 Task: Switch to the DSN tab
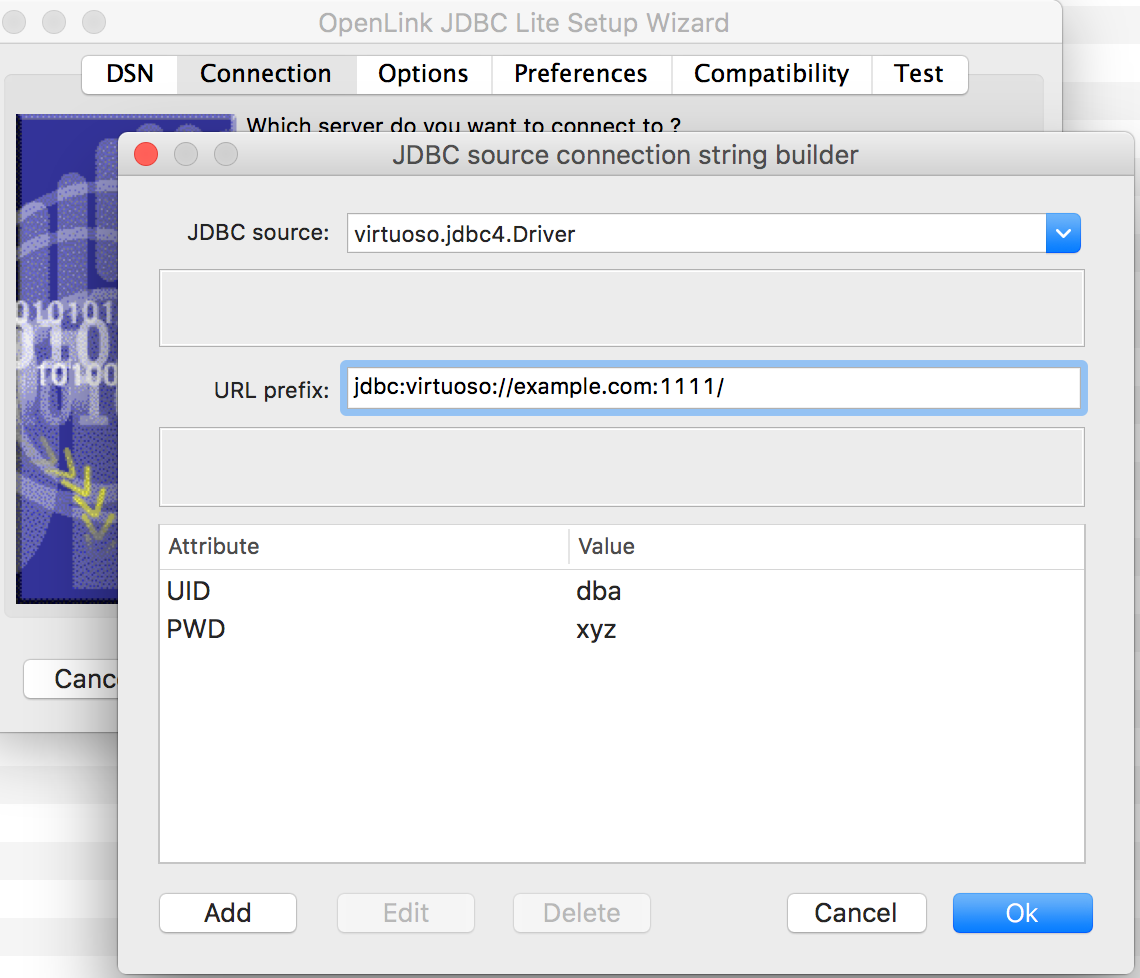click(129, 74)
